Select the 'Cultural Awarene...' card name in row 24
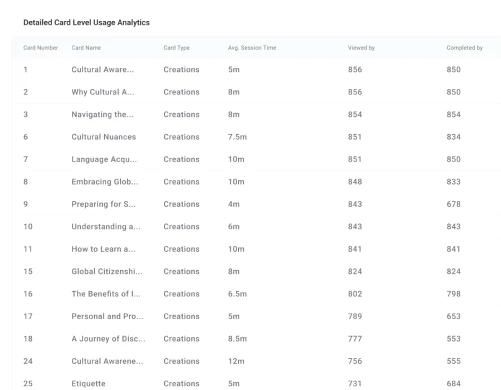501x390 pixels. tap(107, 361)
